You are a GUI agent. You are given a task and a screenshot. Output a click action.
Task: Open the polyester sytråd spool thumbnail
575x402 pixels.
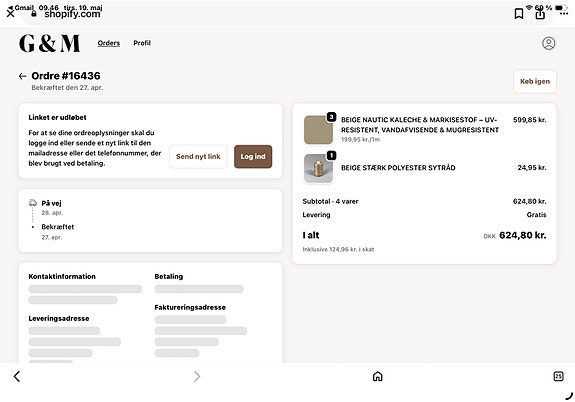(318, 168)
